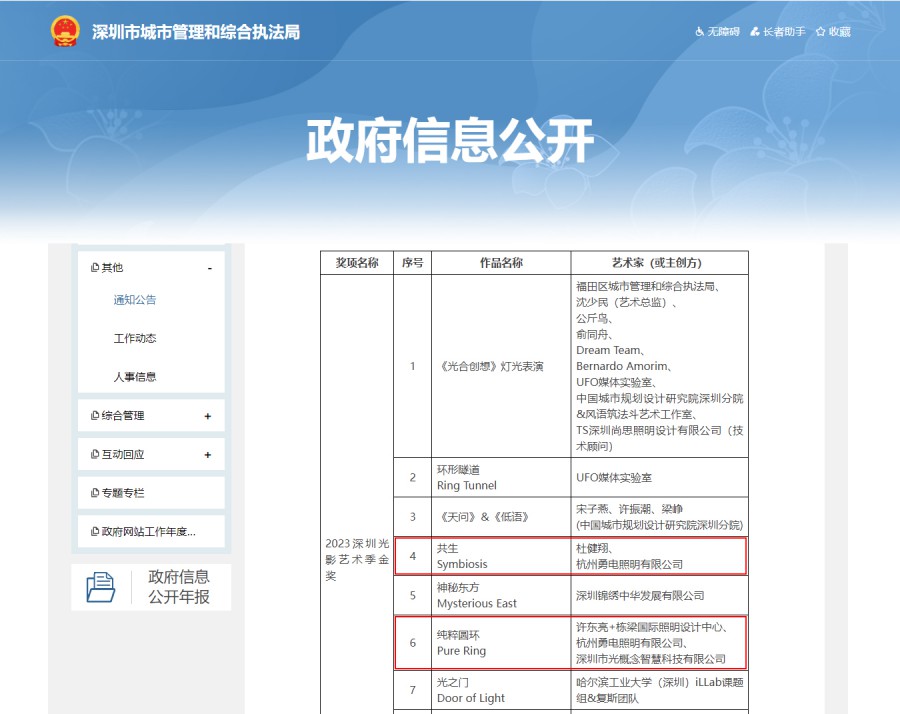Click the national emblem logo
This screenshot has width=900, height=714.
65,31
